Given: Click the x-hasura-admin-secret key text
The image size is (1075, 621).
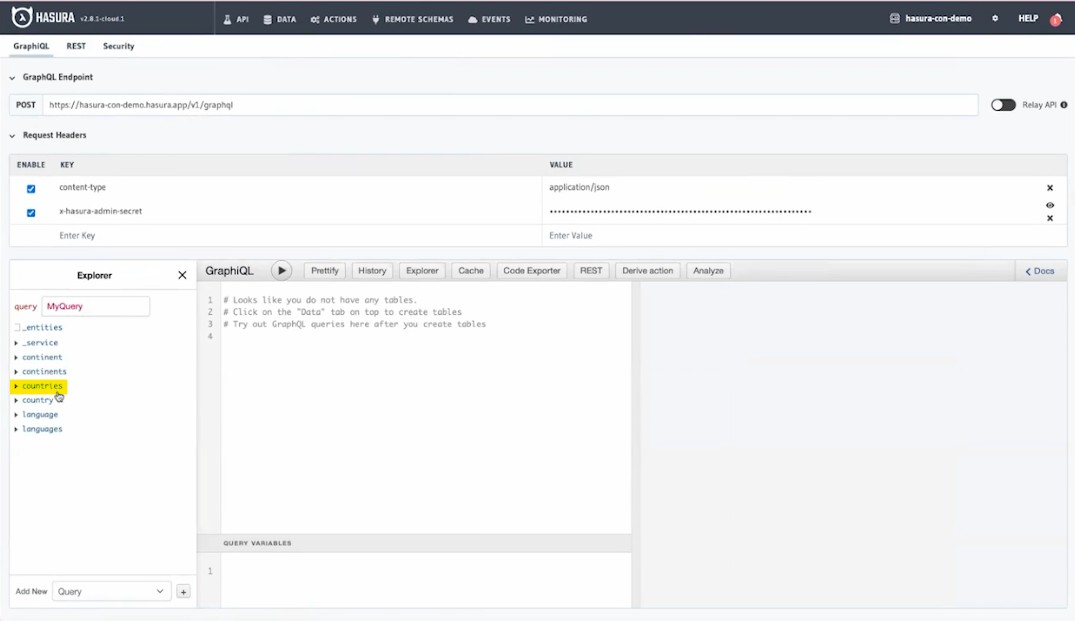Looking at the screenshot, I should coord(101,211).
